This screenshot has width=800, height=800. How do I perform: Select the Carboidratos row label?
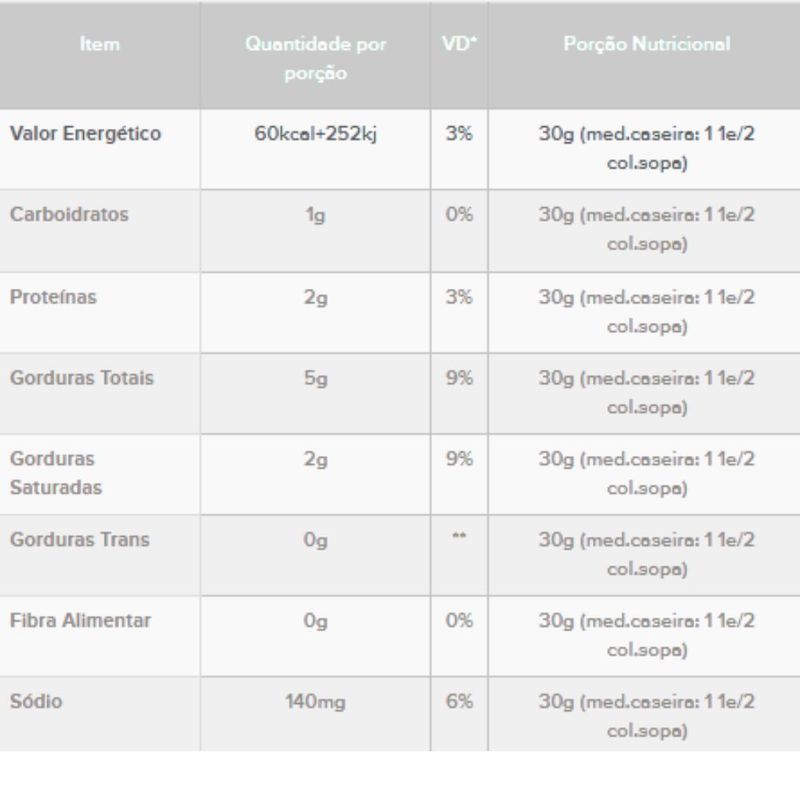(69, 215)
